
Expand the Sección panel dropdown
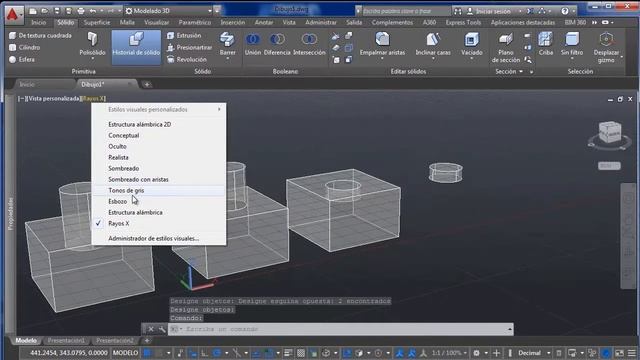(509, 71)
